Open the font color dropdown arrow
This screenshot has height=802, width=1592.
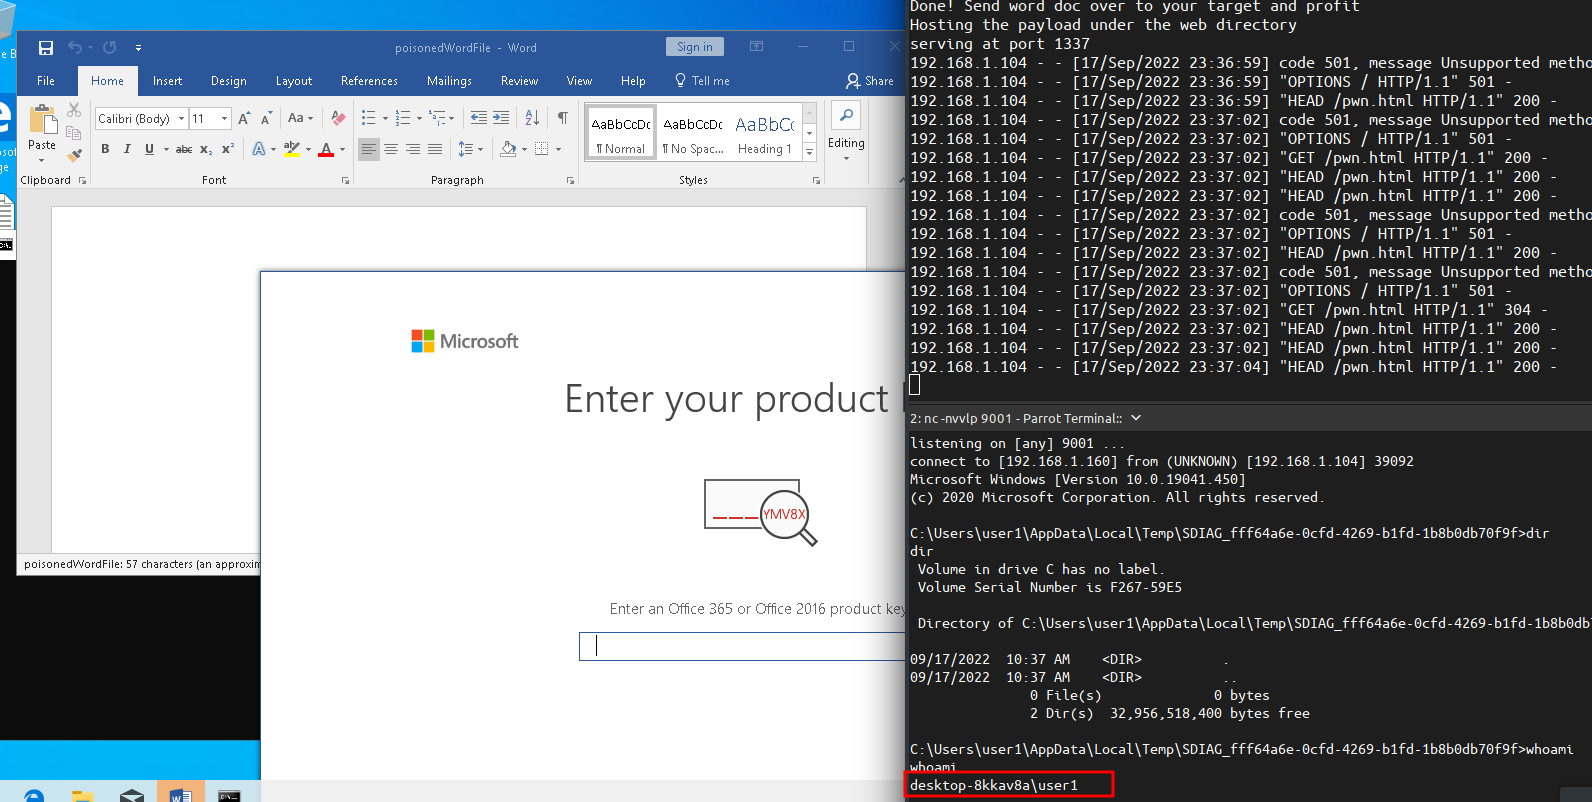click(x=342, y=149)
